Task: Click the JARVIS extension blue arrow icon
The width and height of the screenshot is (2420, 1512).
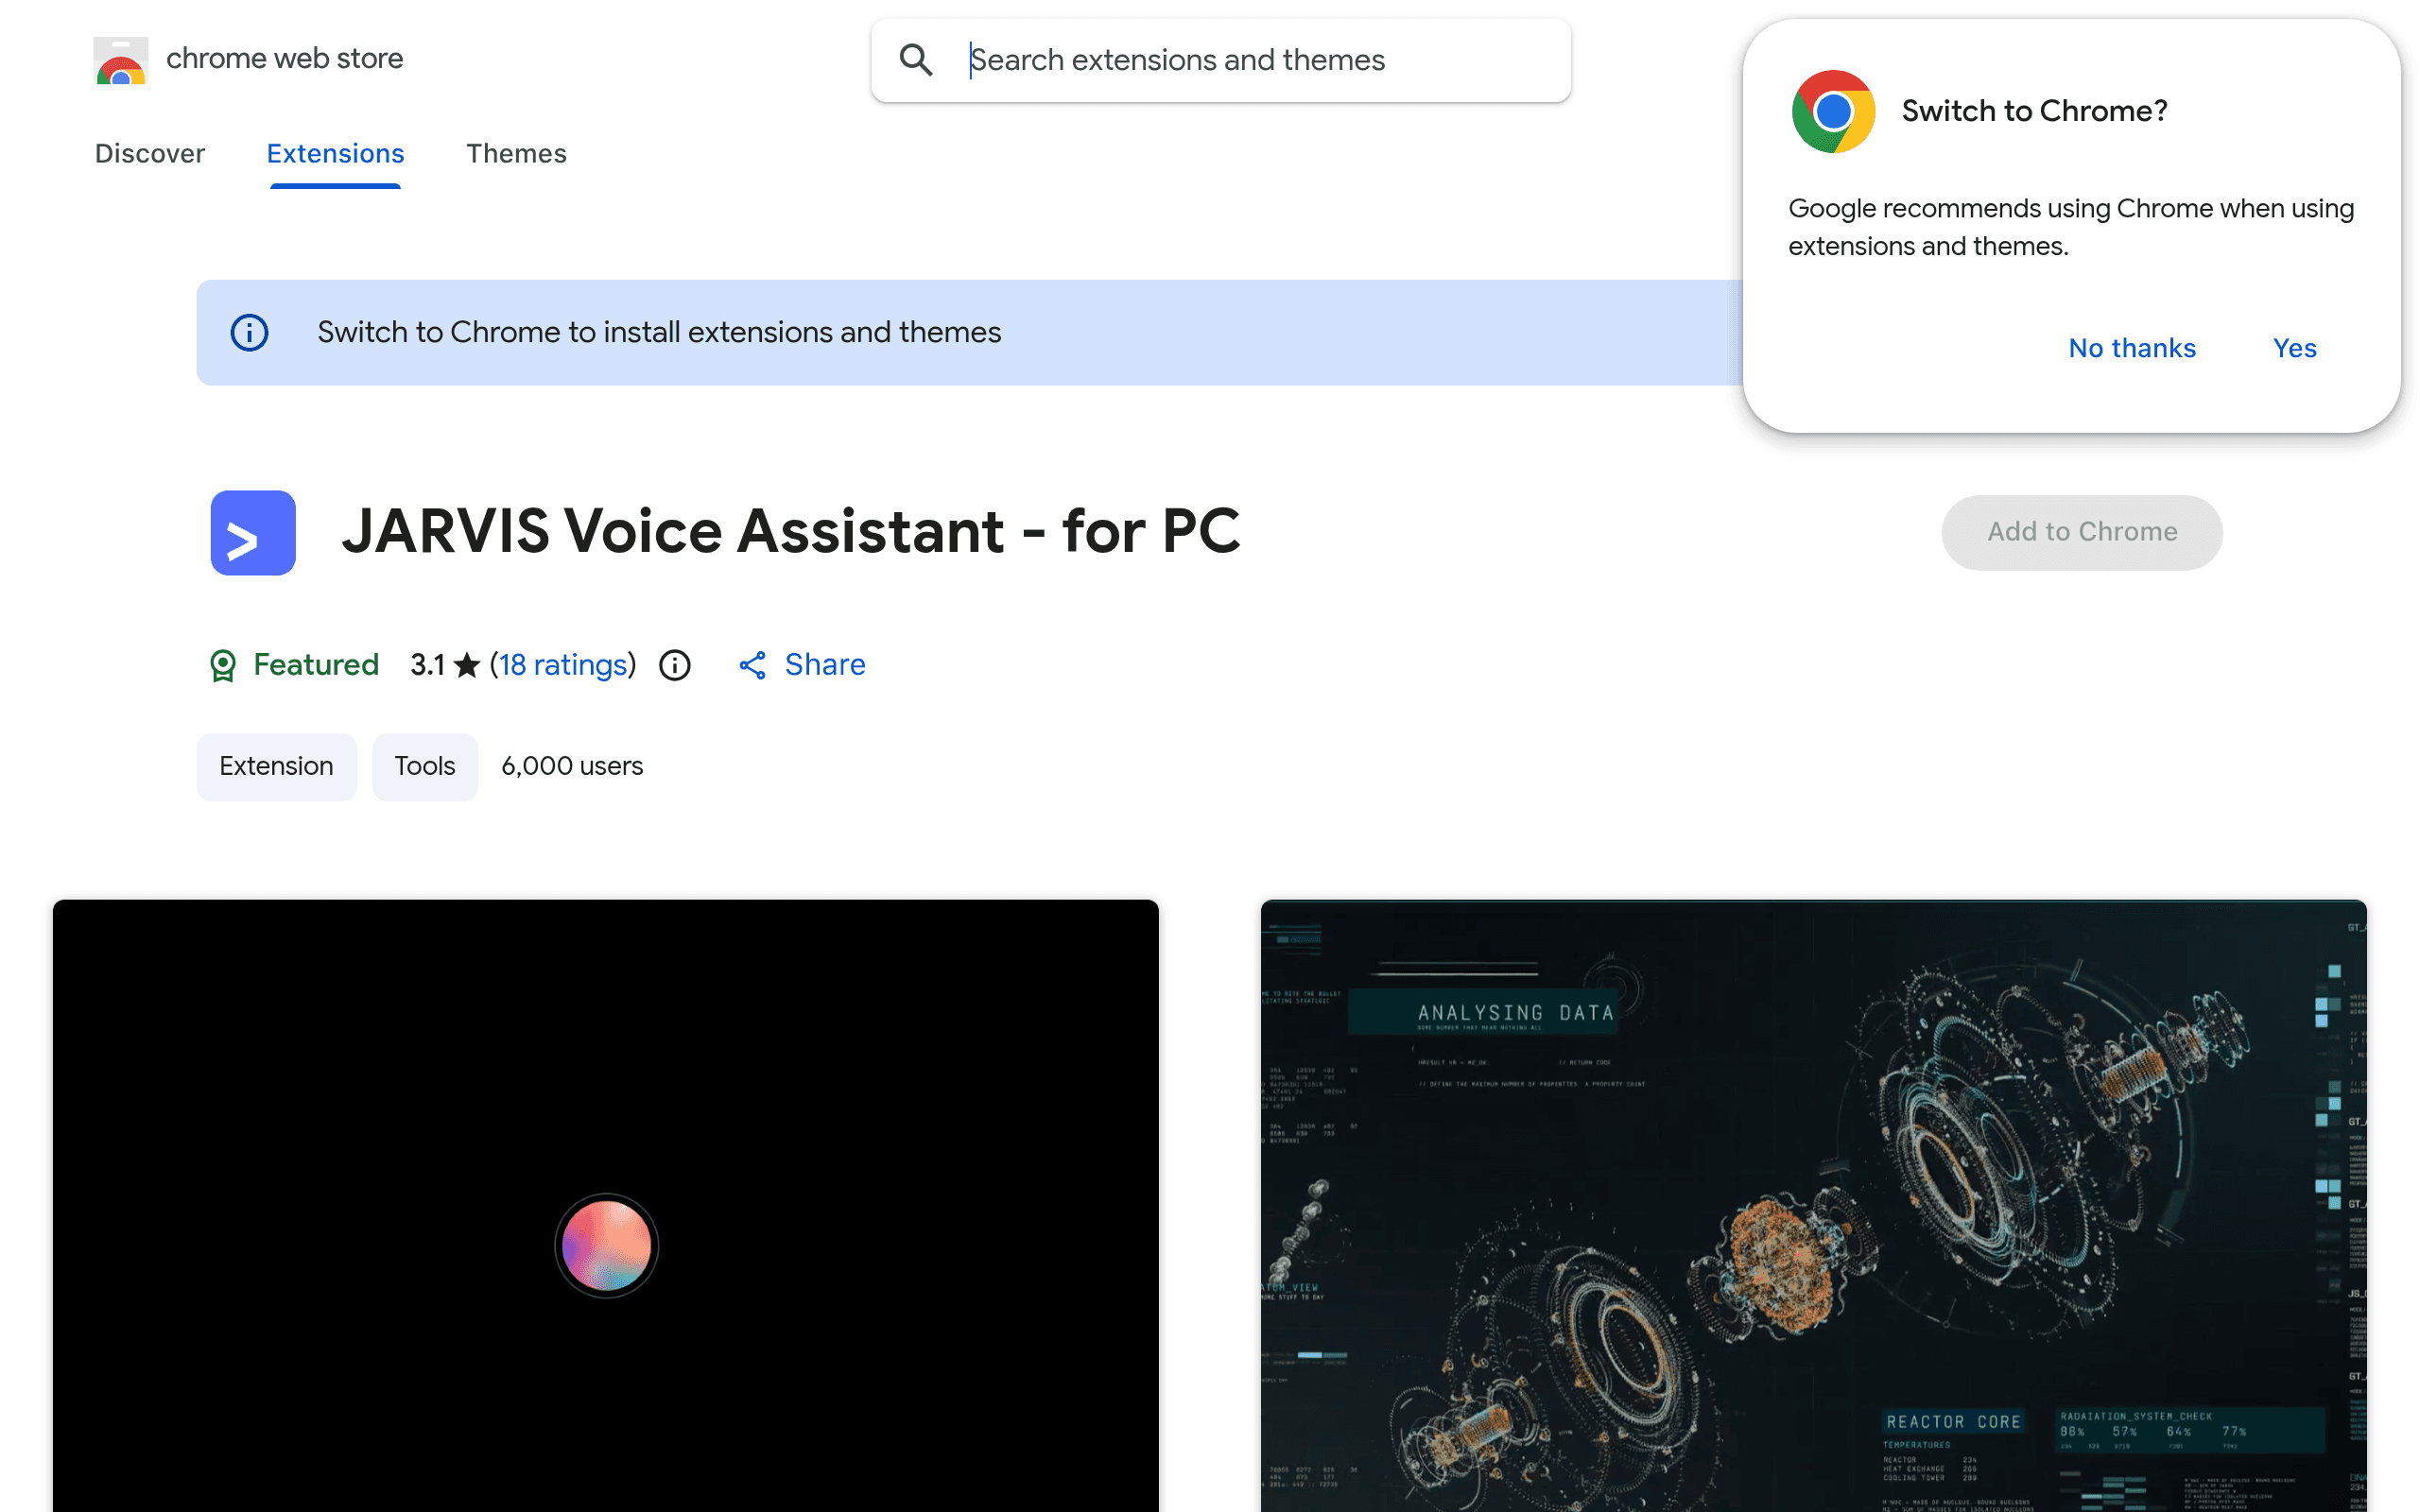Action: pos(253,532)
